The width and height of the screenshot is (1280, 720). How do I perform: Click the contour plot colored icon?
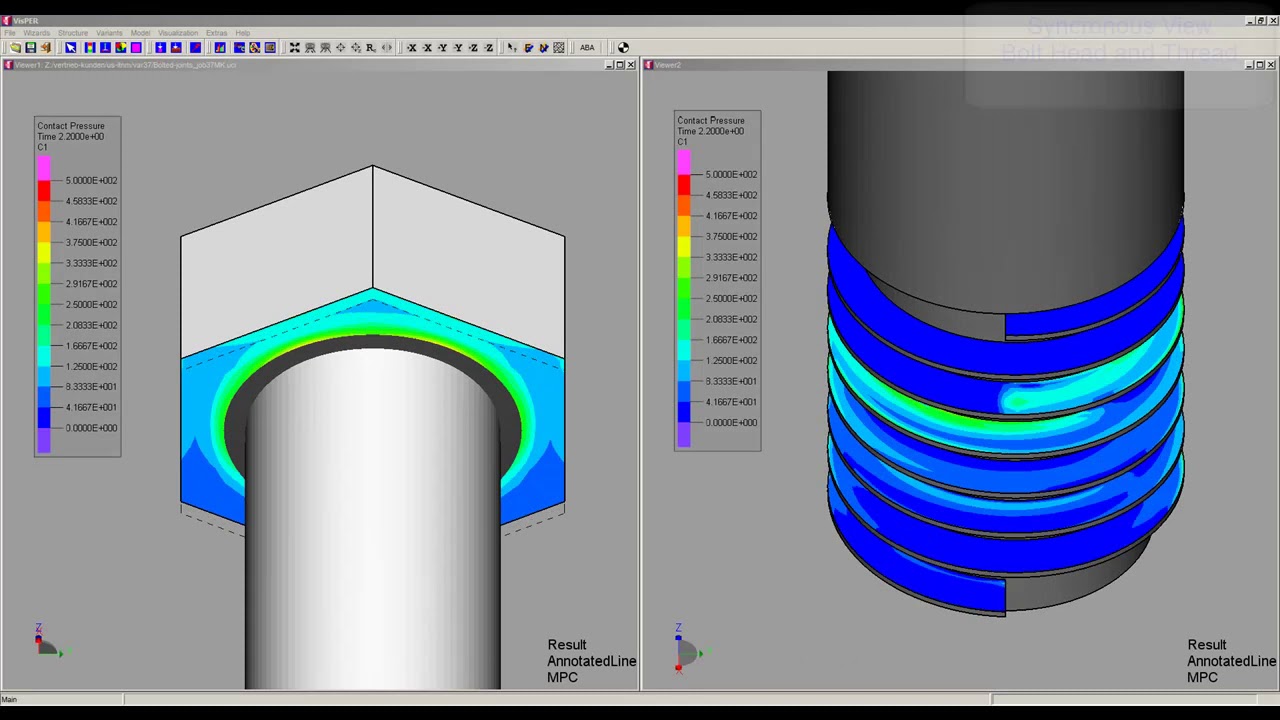coord(120,47)
